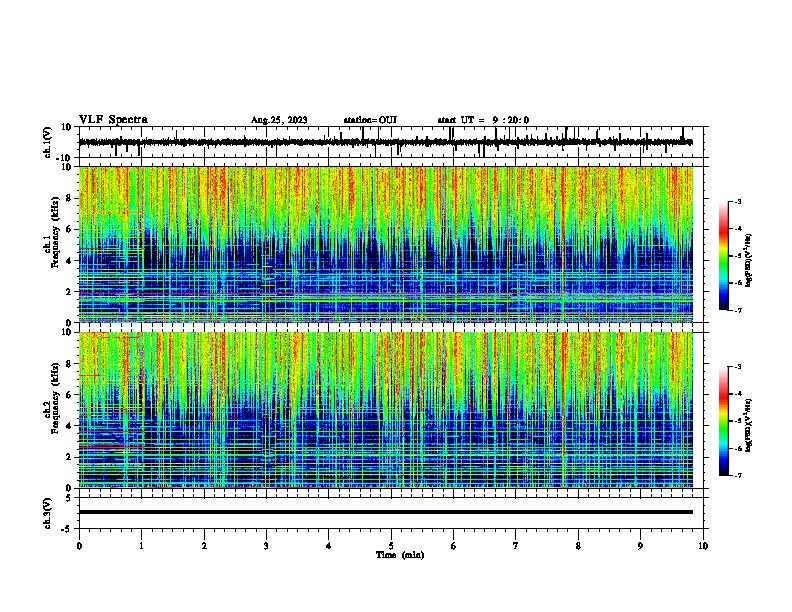Click the "ch.1(V)" axis label

tap(48, 142)
